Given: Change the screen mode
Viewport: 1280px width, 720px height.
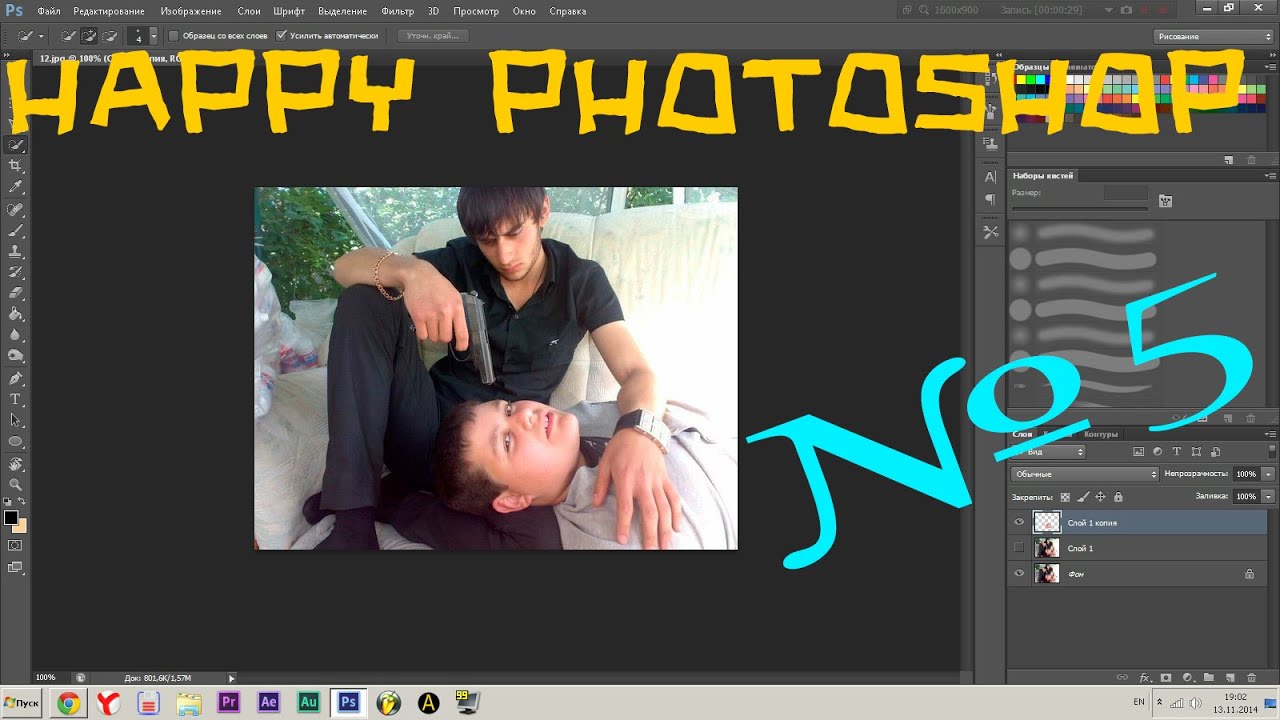Looking at the screenshot, I should pos(16,567).
